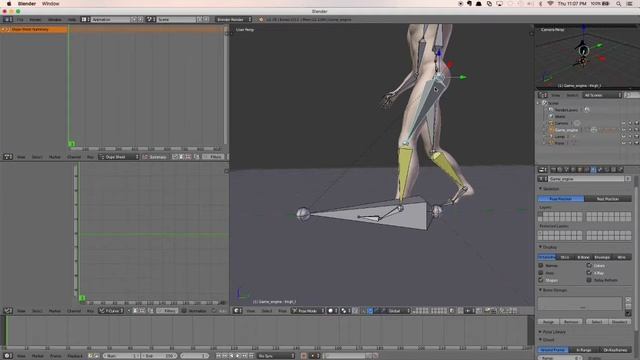Select B-Bone display type
Viewport: 640px width, 360px height.
pos(583,257)
